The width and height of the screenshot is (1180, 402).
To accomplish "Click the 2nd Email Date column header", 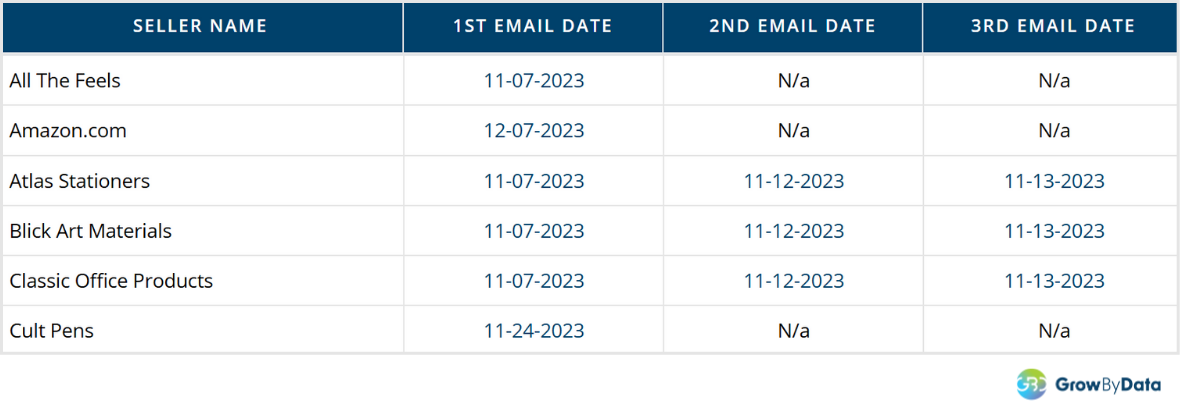I will pyautogui.click(x=792, y=26).
